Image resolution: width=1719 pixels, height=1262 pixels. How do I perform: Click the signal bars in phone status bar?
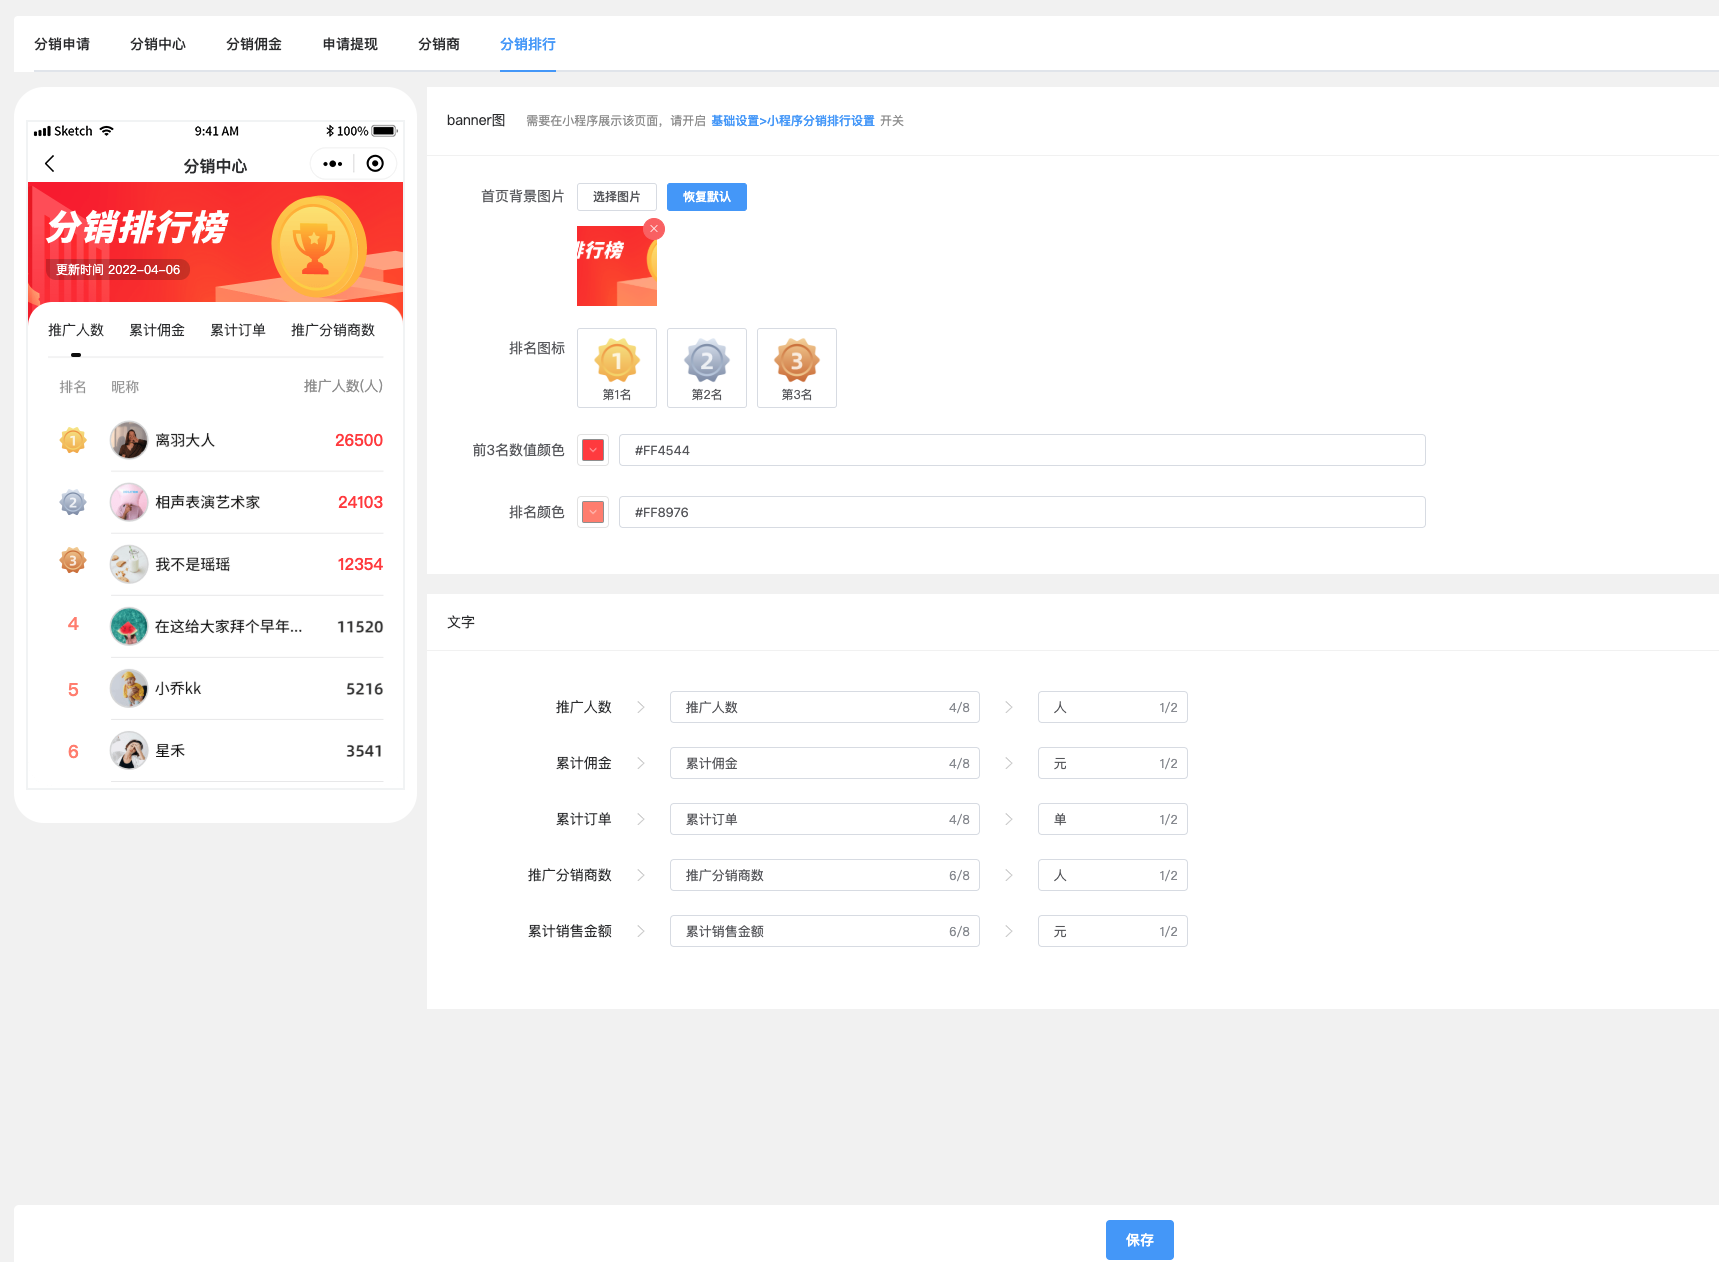(42, 131)
